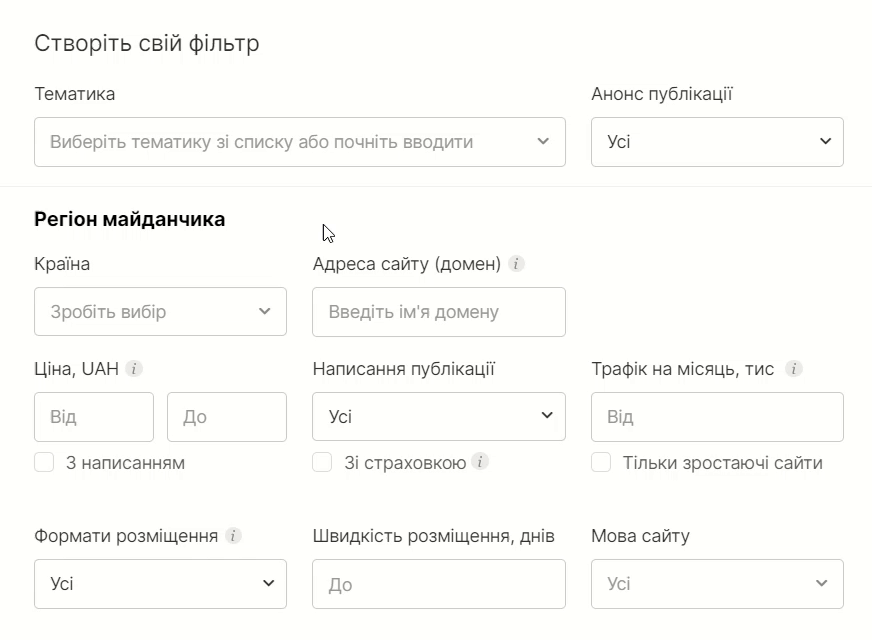This screenshot has width=872, height=640.
Task: Open the "Тематика" dropdown list
Action: [300, 142]
